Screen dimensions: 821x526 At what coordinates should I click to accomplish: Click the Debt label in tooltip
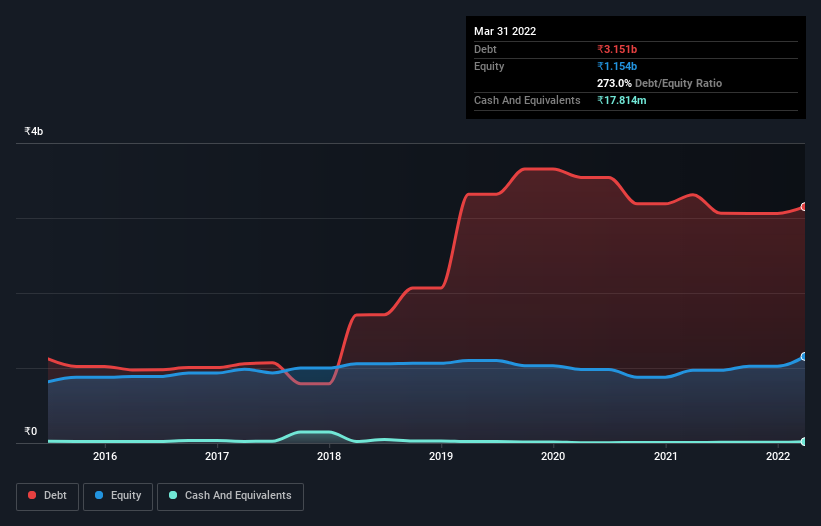click(x=485, y=49)
